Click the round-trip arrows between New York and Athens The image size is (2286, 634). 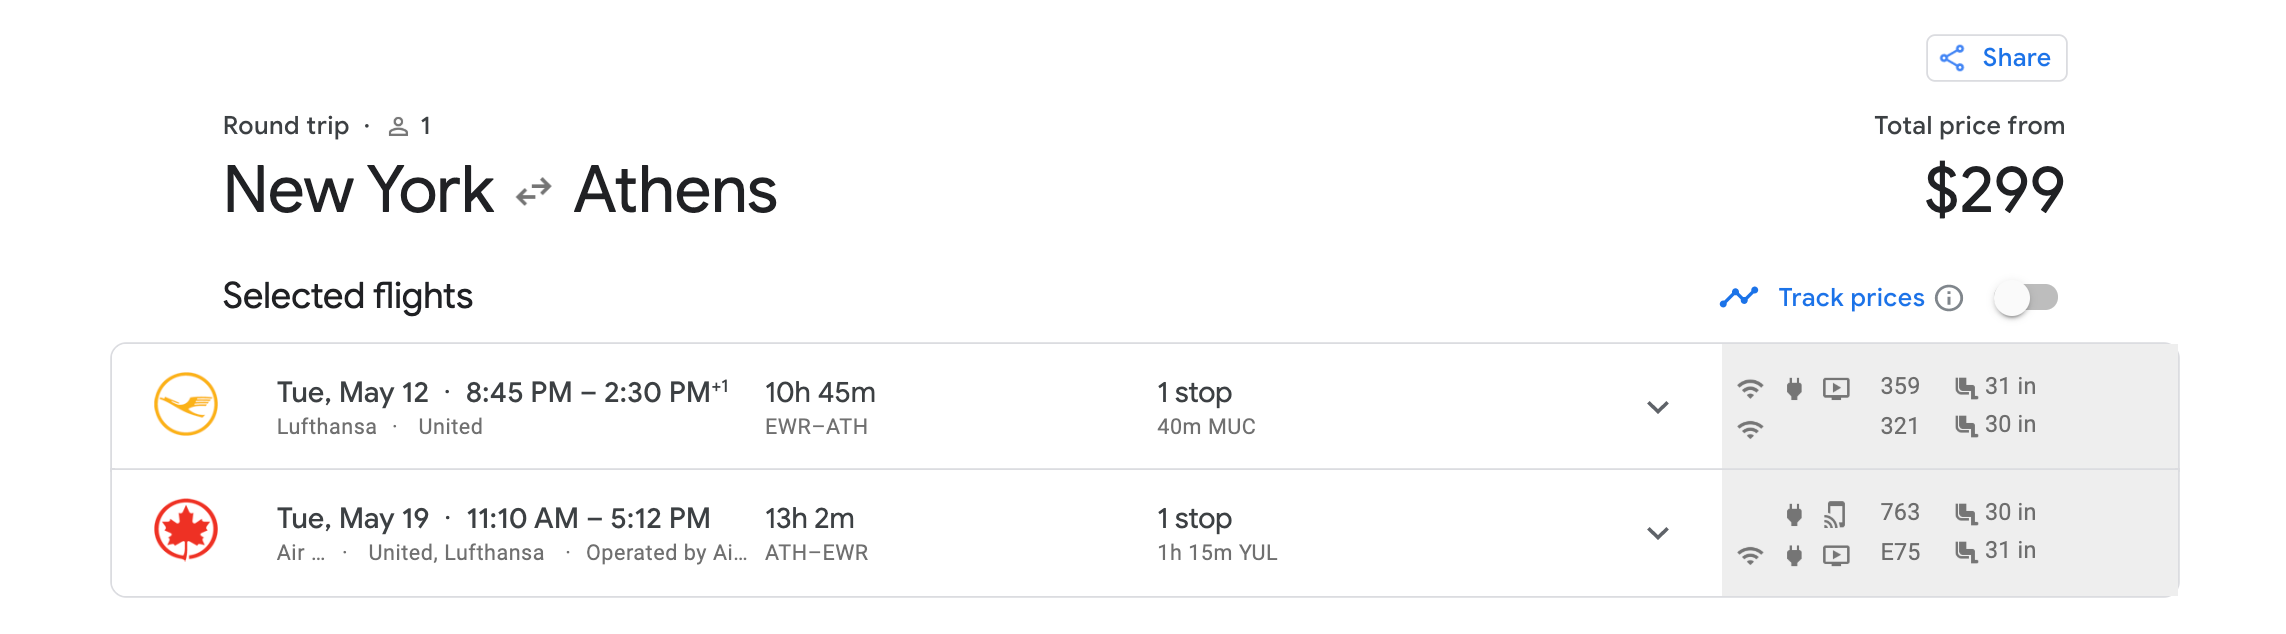click(534, 191)
